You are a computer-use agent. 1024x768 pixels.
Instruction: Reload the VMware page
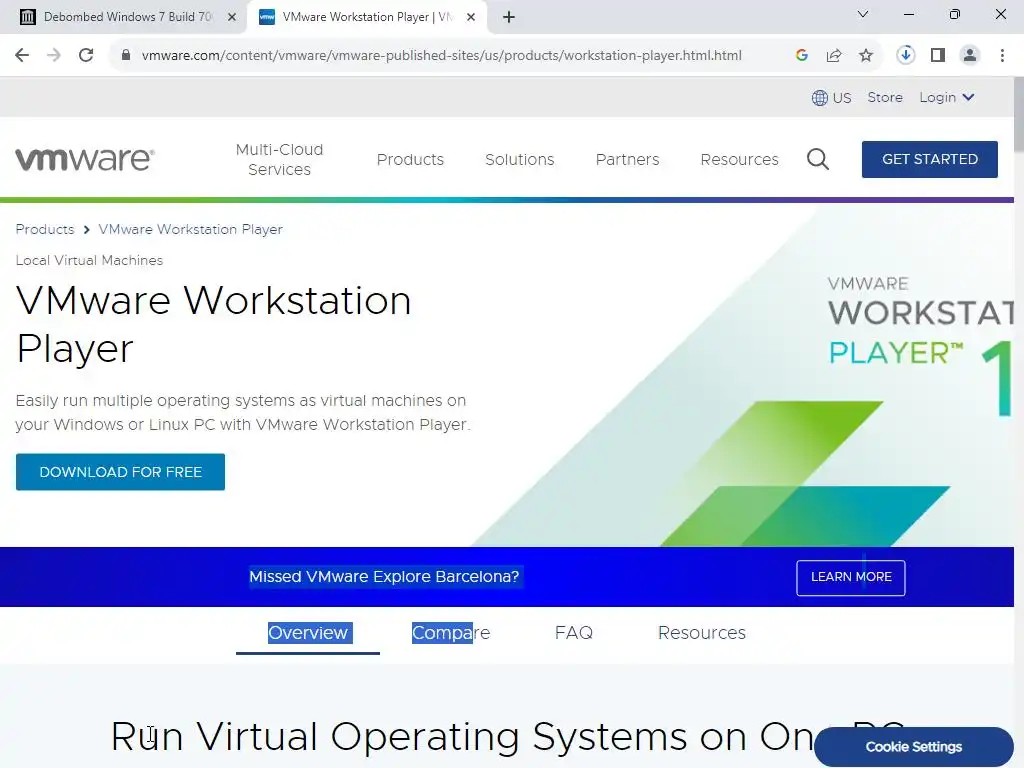[x=86, y=56]
